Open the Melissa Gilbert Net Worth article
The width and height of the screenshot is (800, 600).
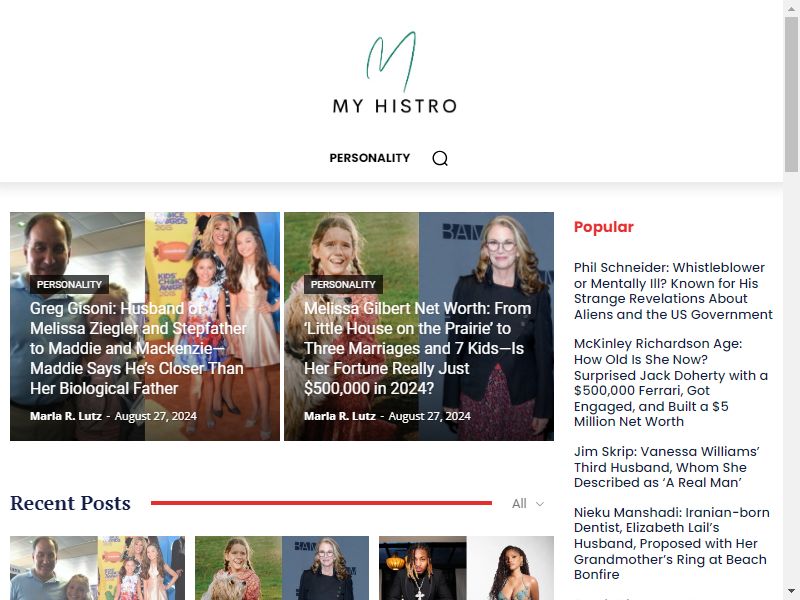[x=417, y=348]
